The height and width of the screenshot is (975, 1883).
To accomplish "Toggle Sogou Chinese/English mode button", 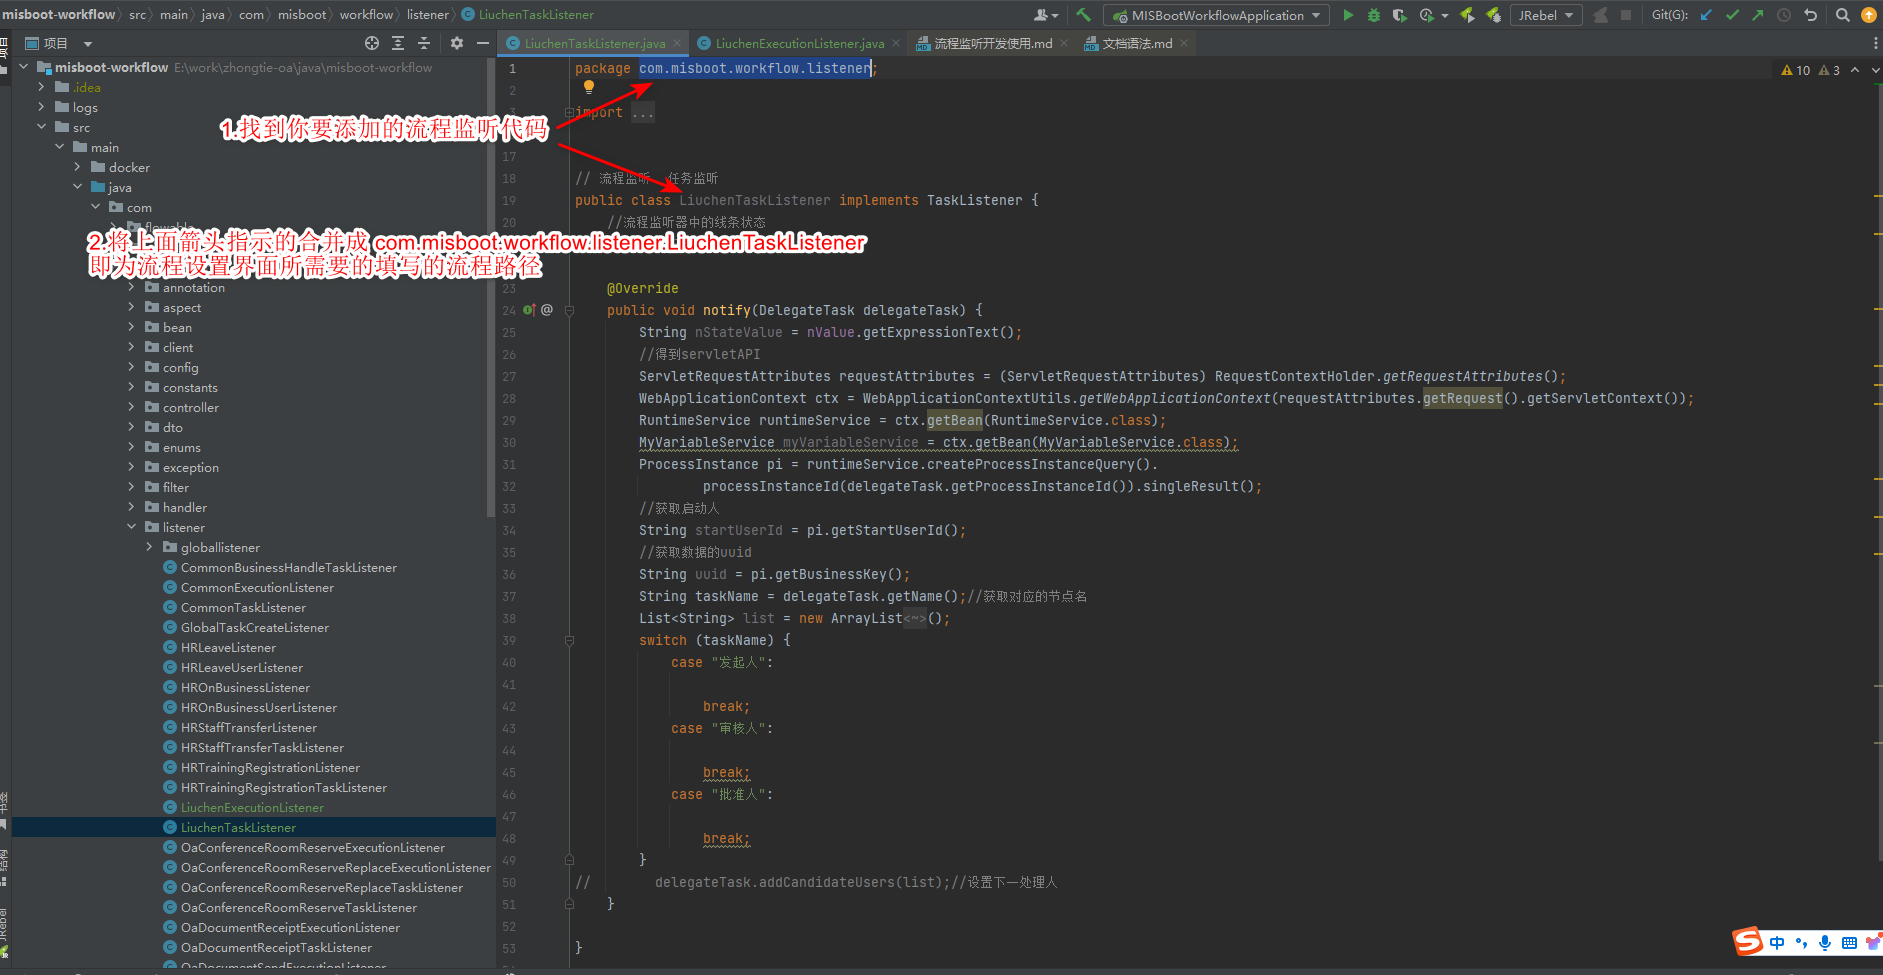I will [1777, 943].
